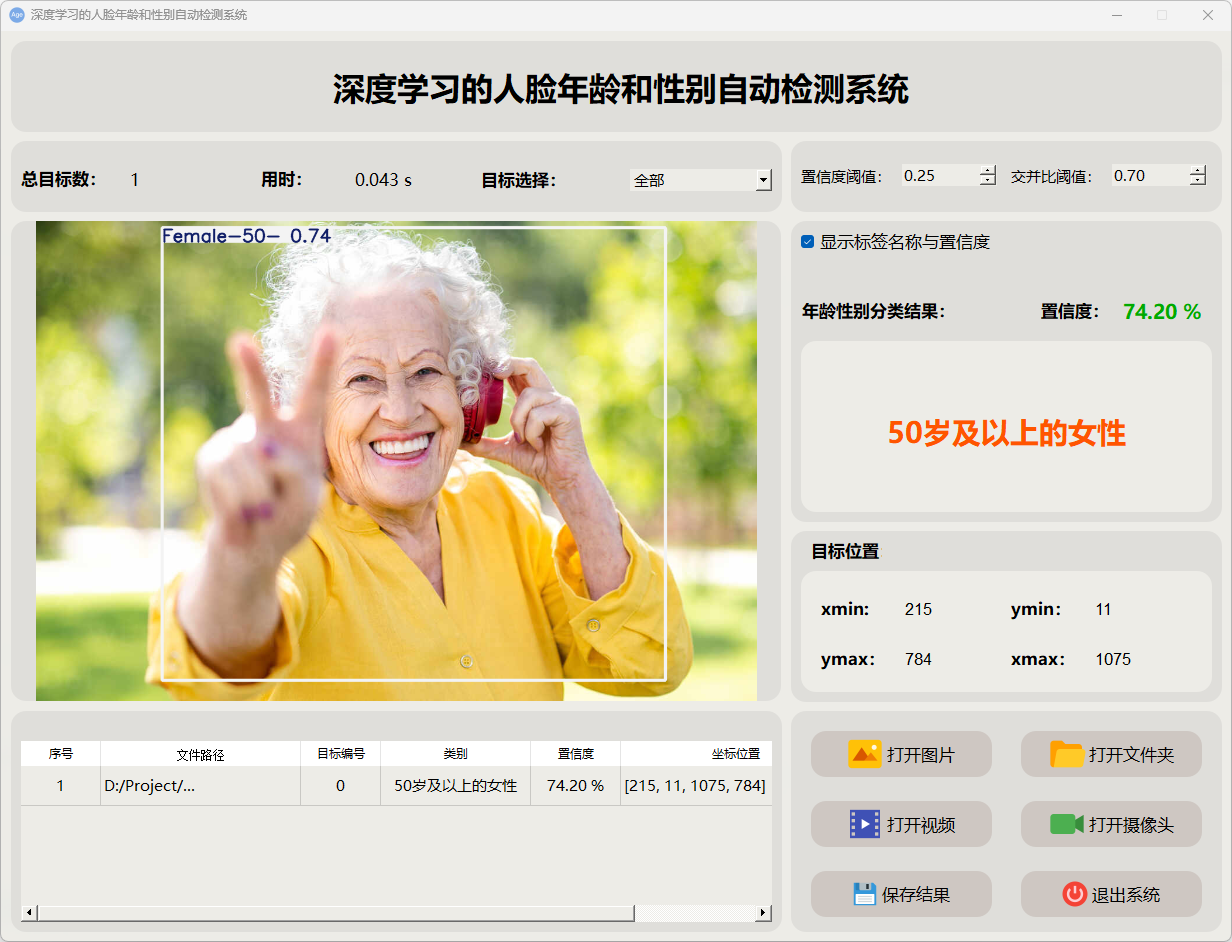The image size is (1232, 942).
Task: Increase 交并比阈值 with the up arrow
Action: (1198, 170)
